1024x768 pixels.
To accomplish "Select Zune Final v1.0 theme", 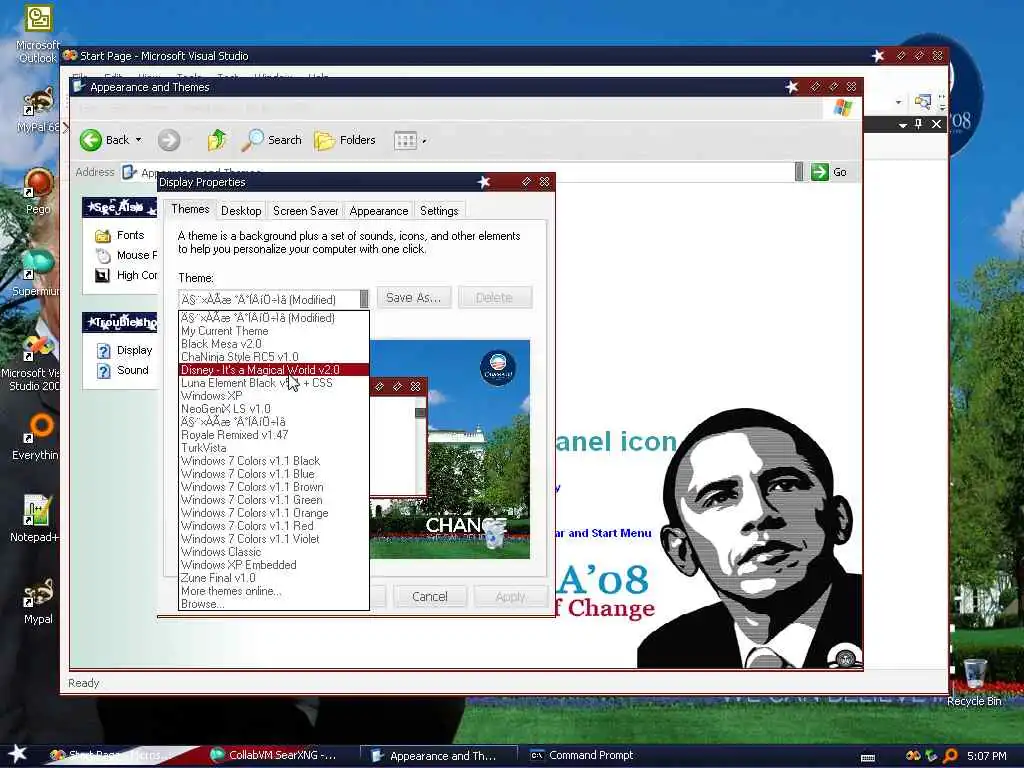I will point(274,579).
